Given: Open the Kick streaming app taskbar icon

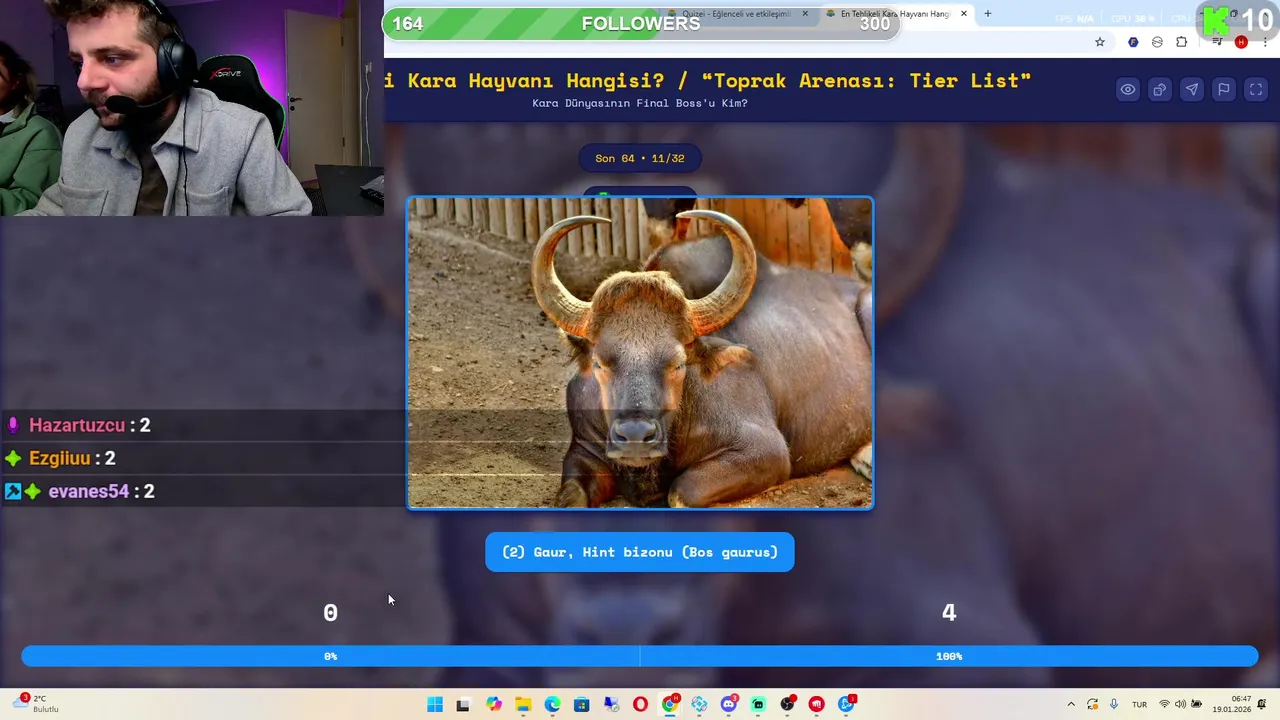Looking at the screenshot, I should (x=758, y=705).
